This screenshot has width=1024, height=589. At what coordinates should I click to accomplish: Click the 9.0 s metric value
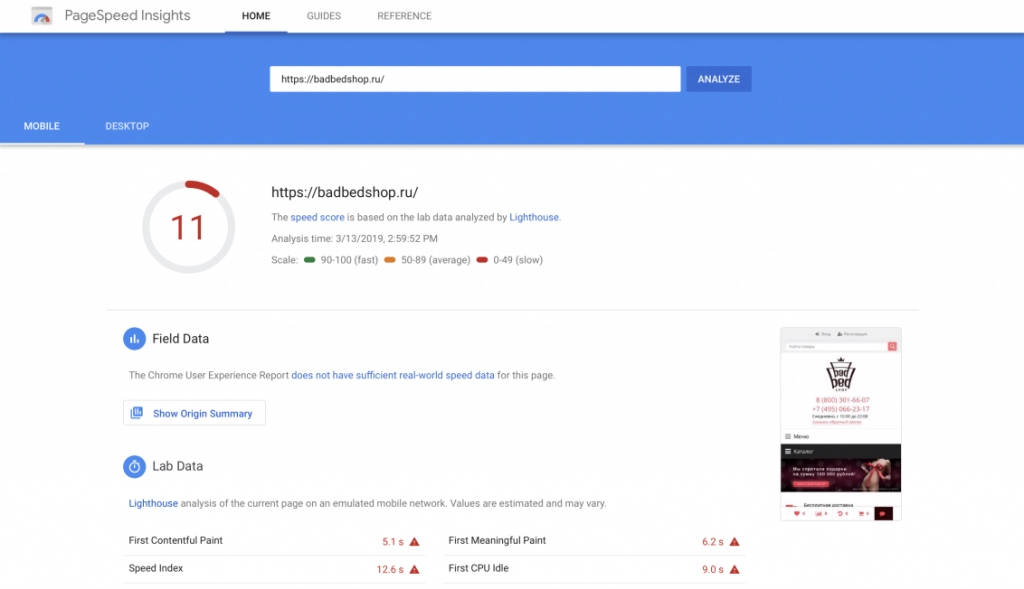(712, 569)
